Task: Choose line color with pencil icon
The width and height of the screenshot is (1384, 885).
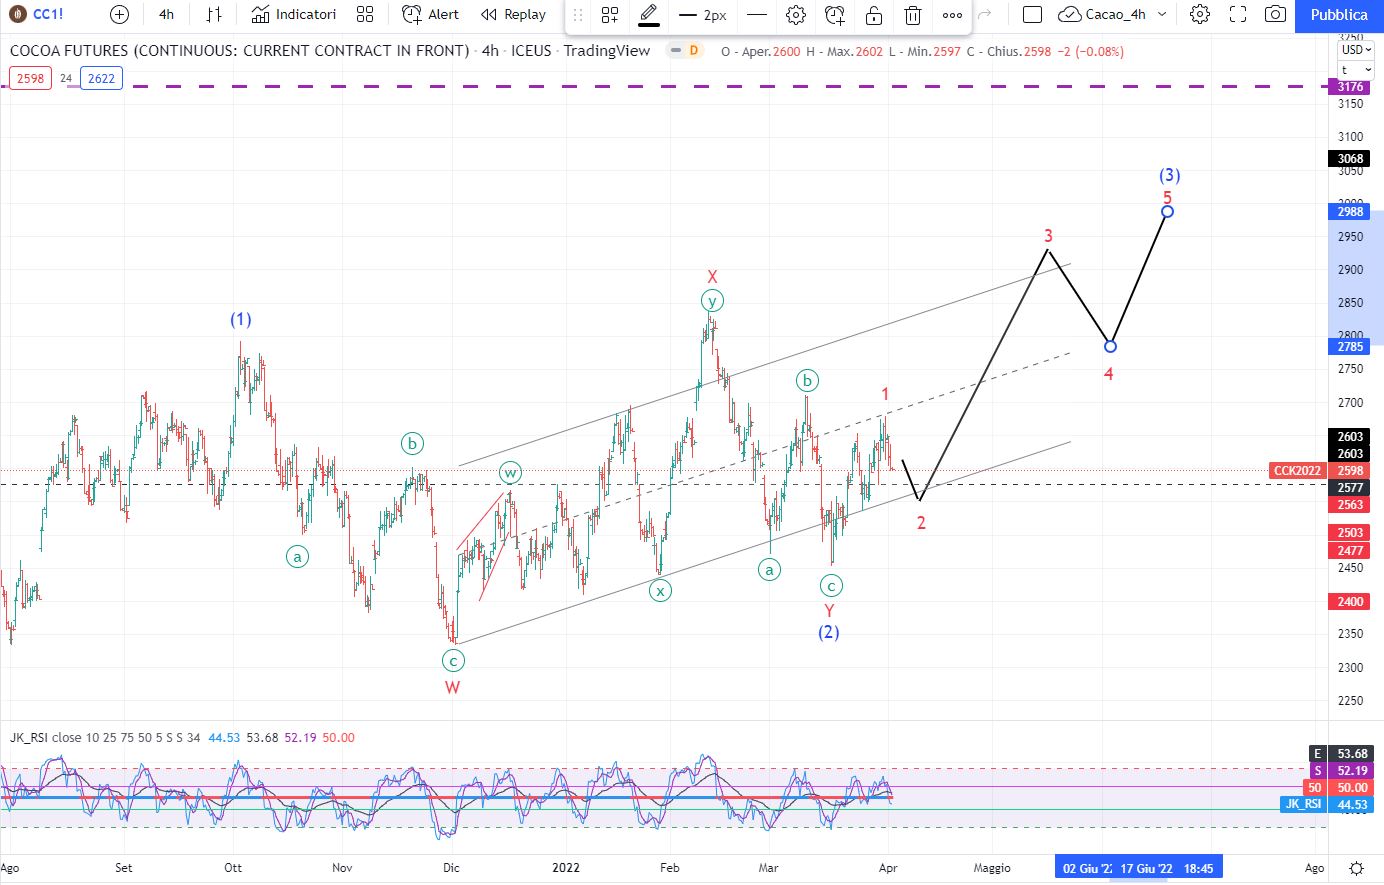Action: coord(649,14)
